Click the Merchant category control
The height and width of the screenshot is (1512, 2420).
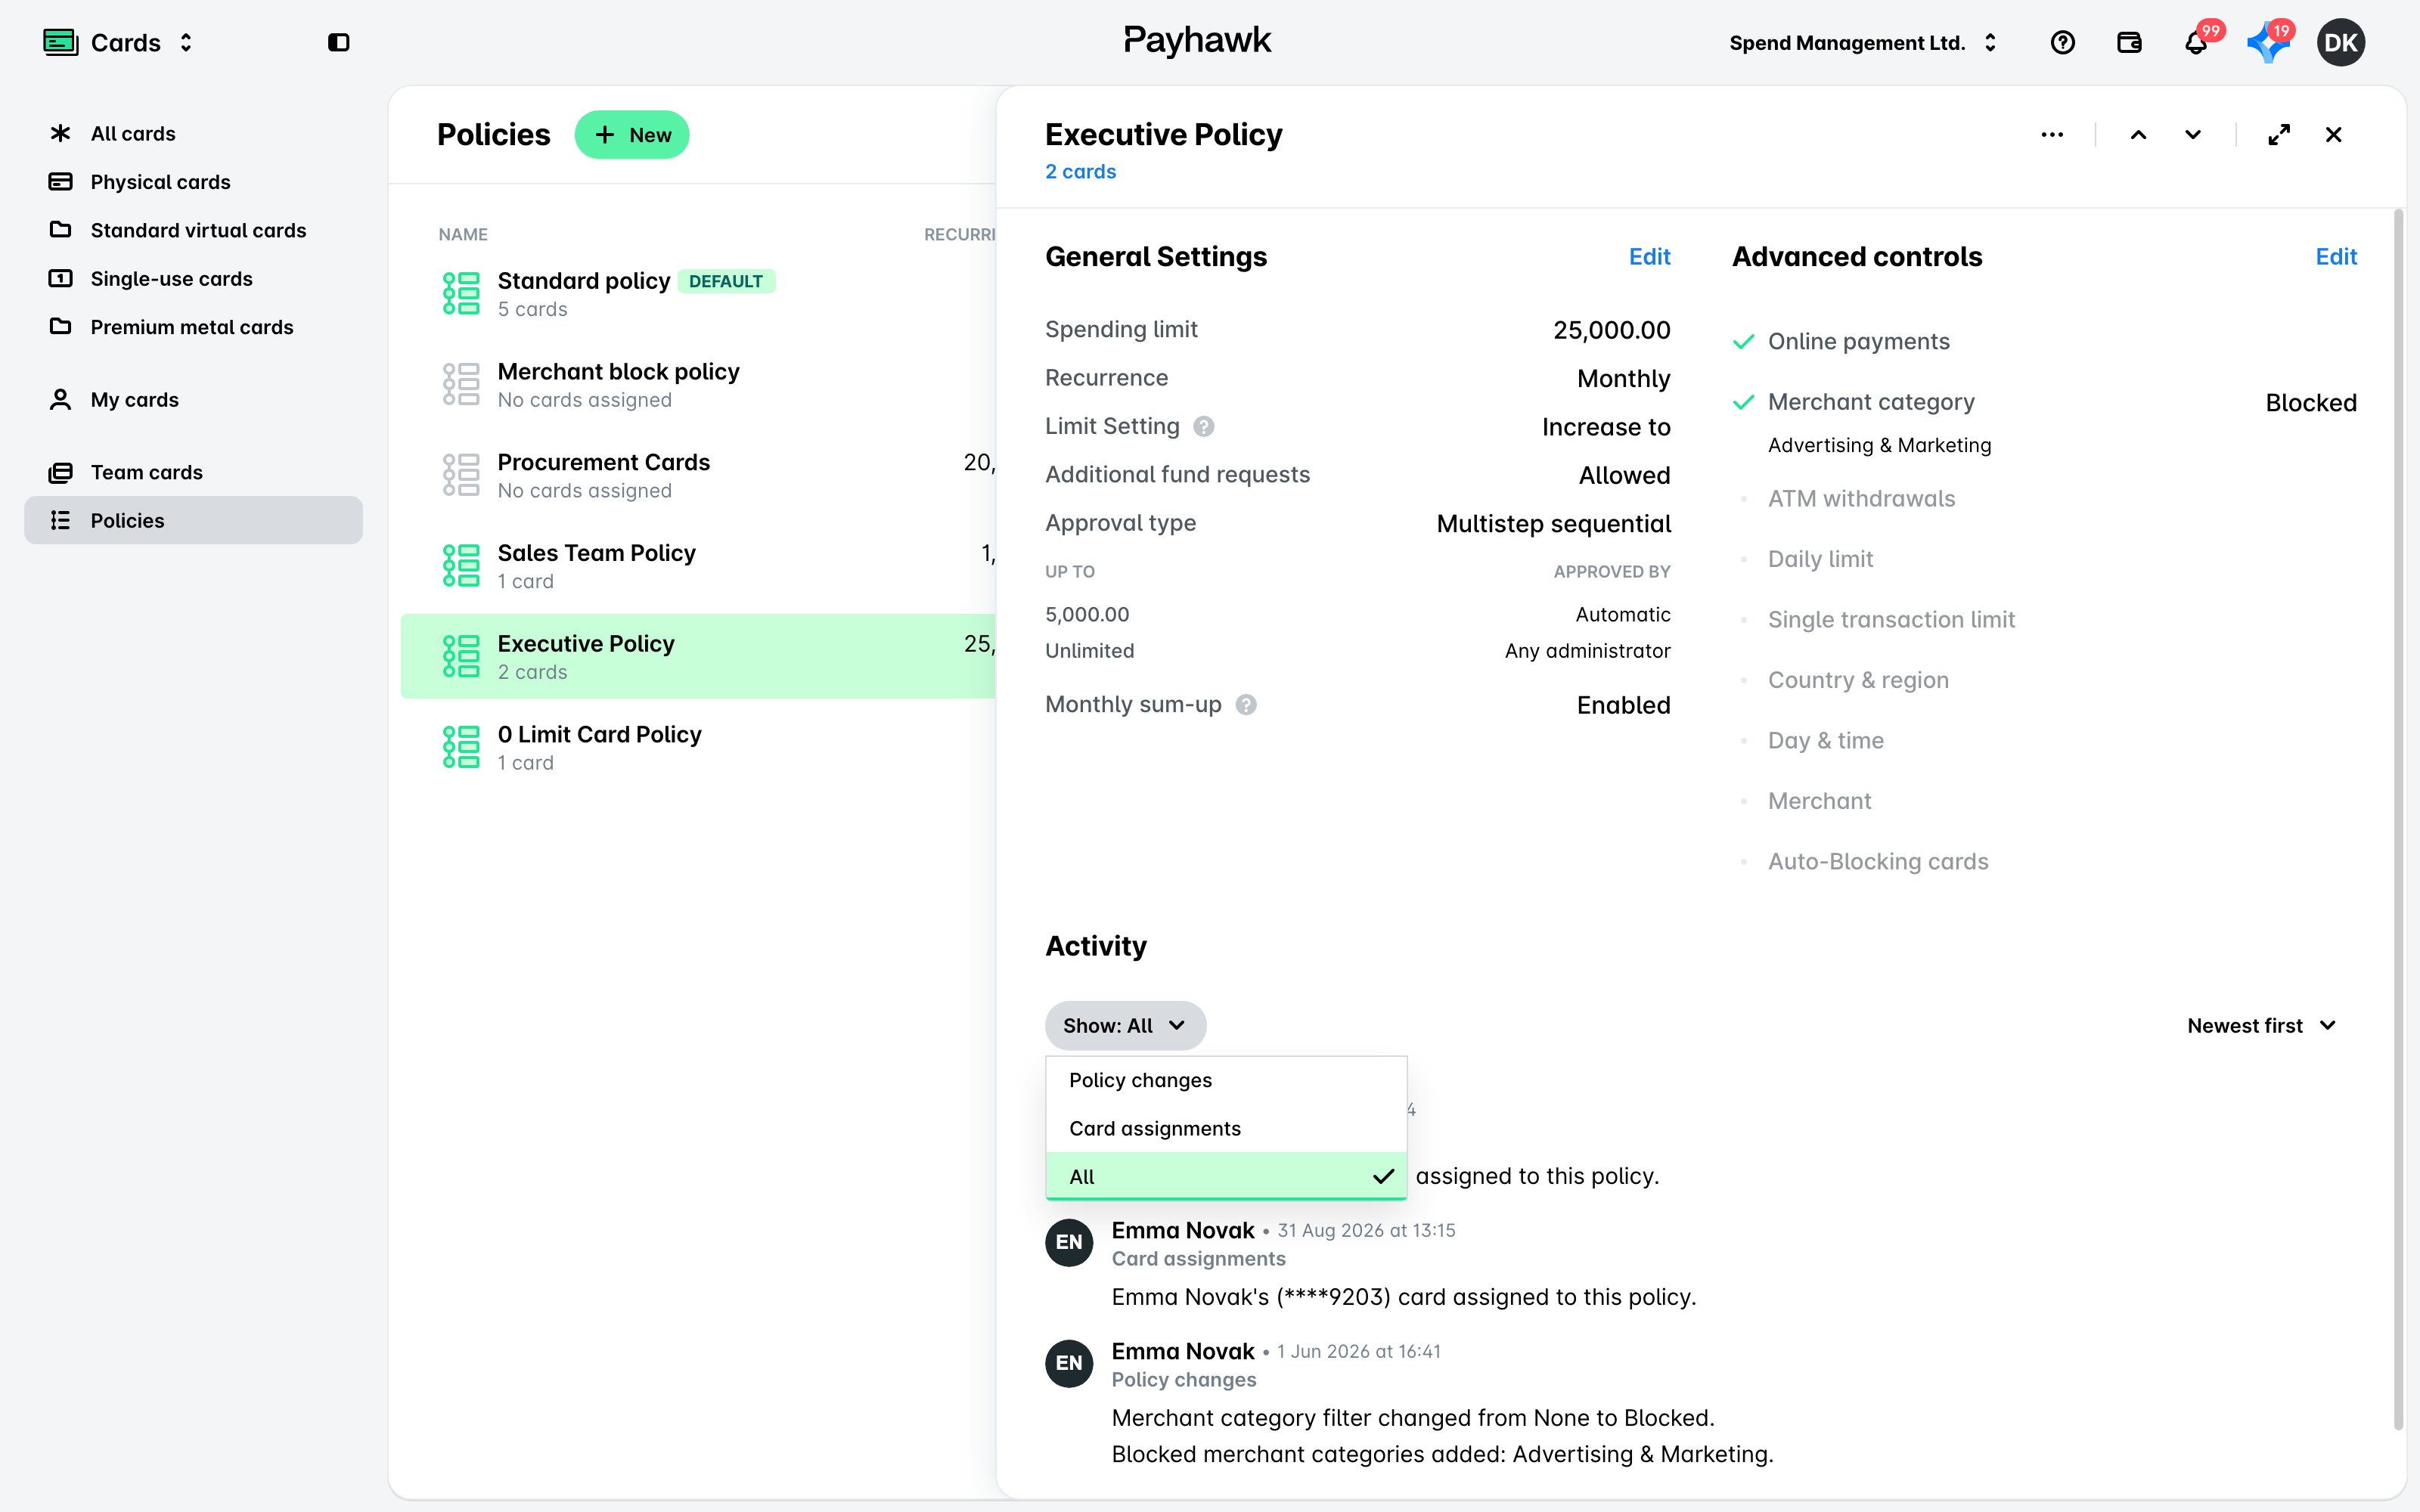click(x=1870, y=402)
